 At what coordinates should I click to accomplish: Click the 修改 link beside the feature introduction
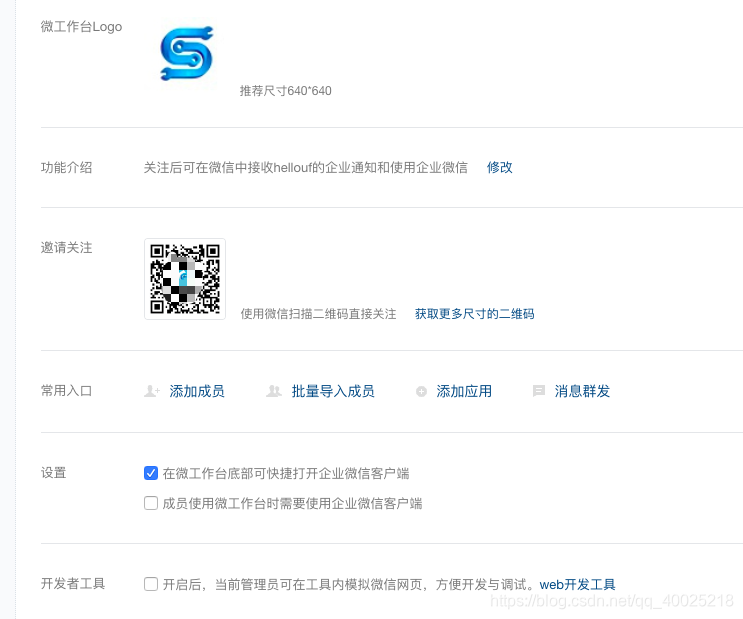point(499,167)
